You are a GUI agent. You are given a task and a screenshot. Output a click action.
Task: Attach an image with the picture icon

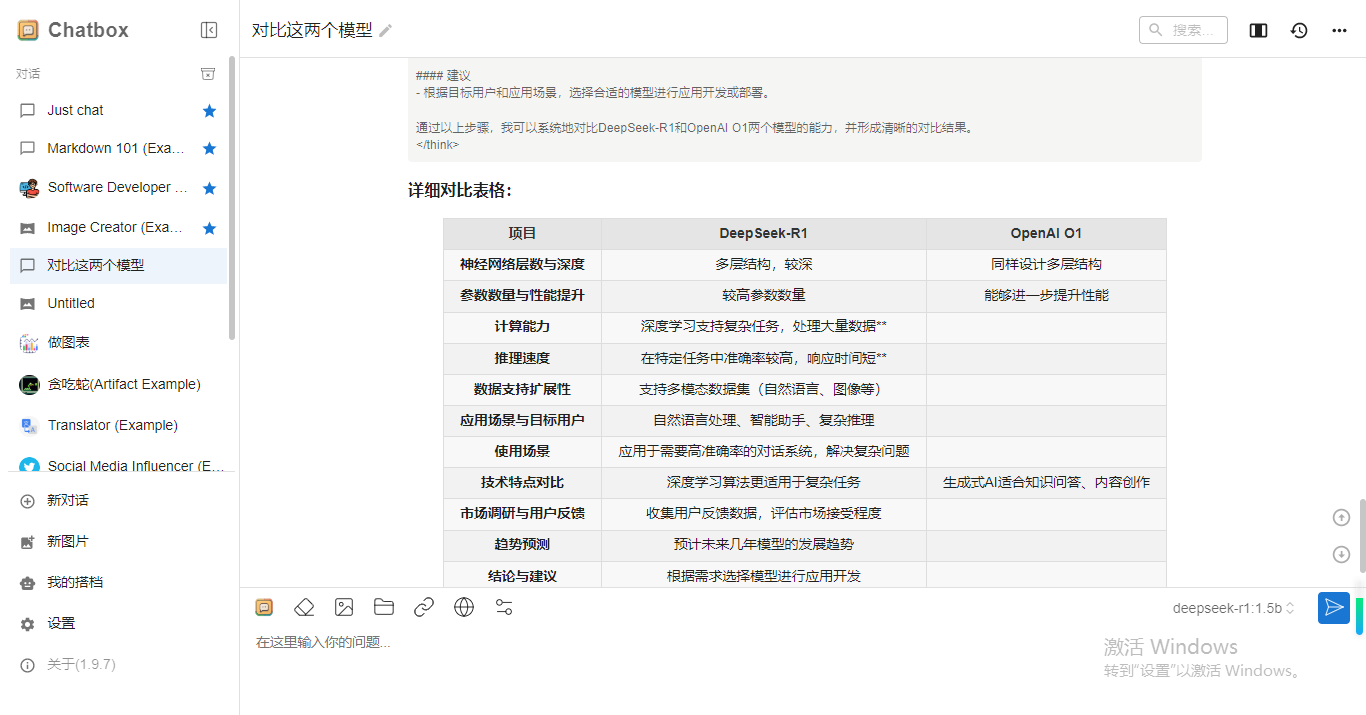click(x=344, y=607)
